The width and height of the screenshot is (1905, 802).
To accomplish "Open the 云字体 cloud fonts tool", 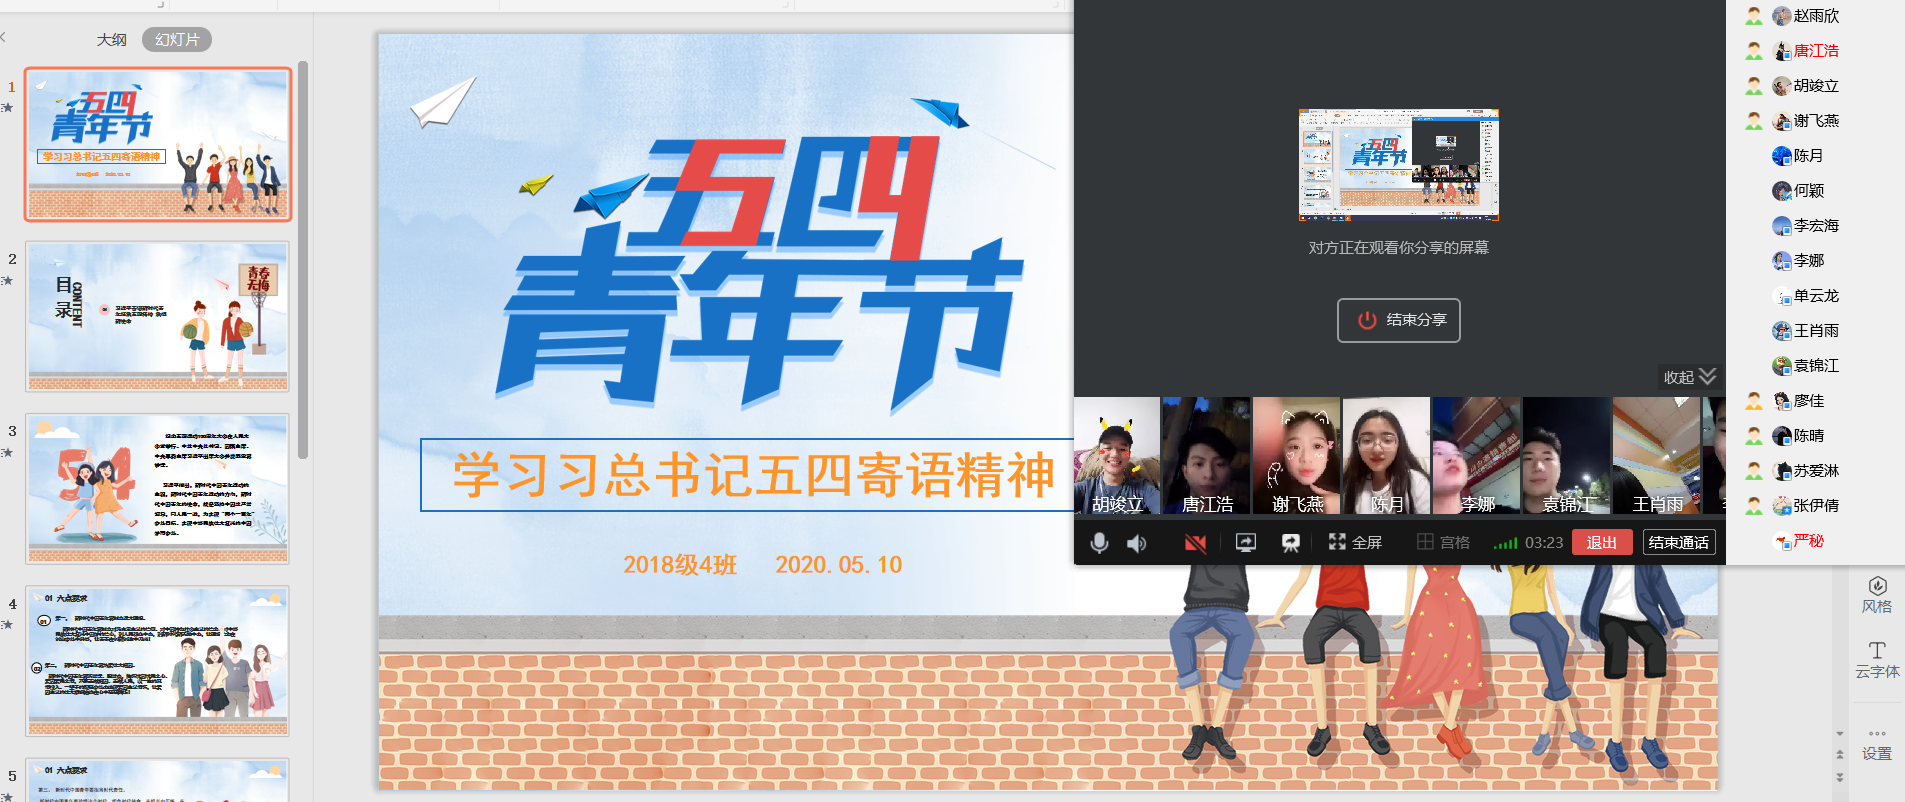I will (1877, 660).
